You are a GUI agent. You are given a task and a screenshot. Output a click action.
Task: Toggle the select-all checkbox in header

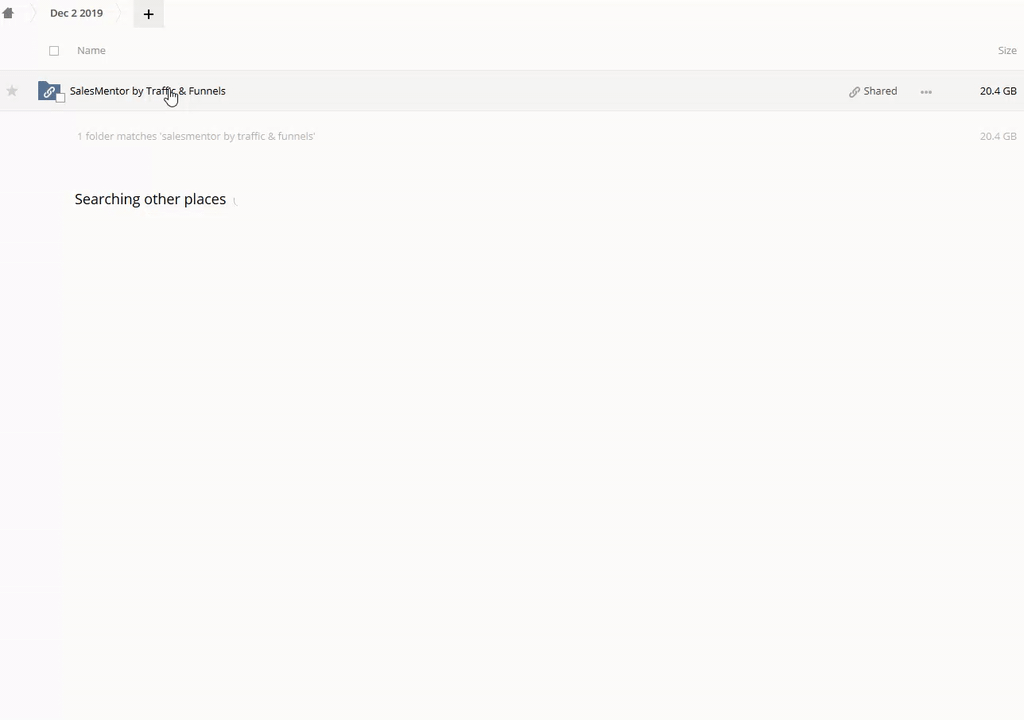point(54,51)
